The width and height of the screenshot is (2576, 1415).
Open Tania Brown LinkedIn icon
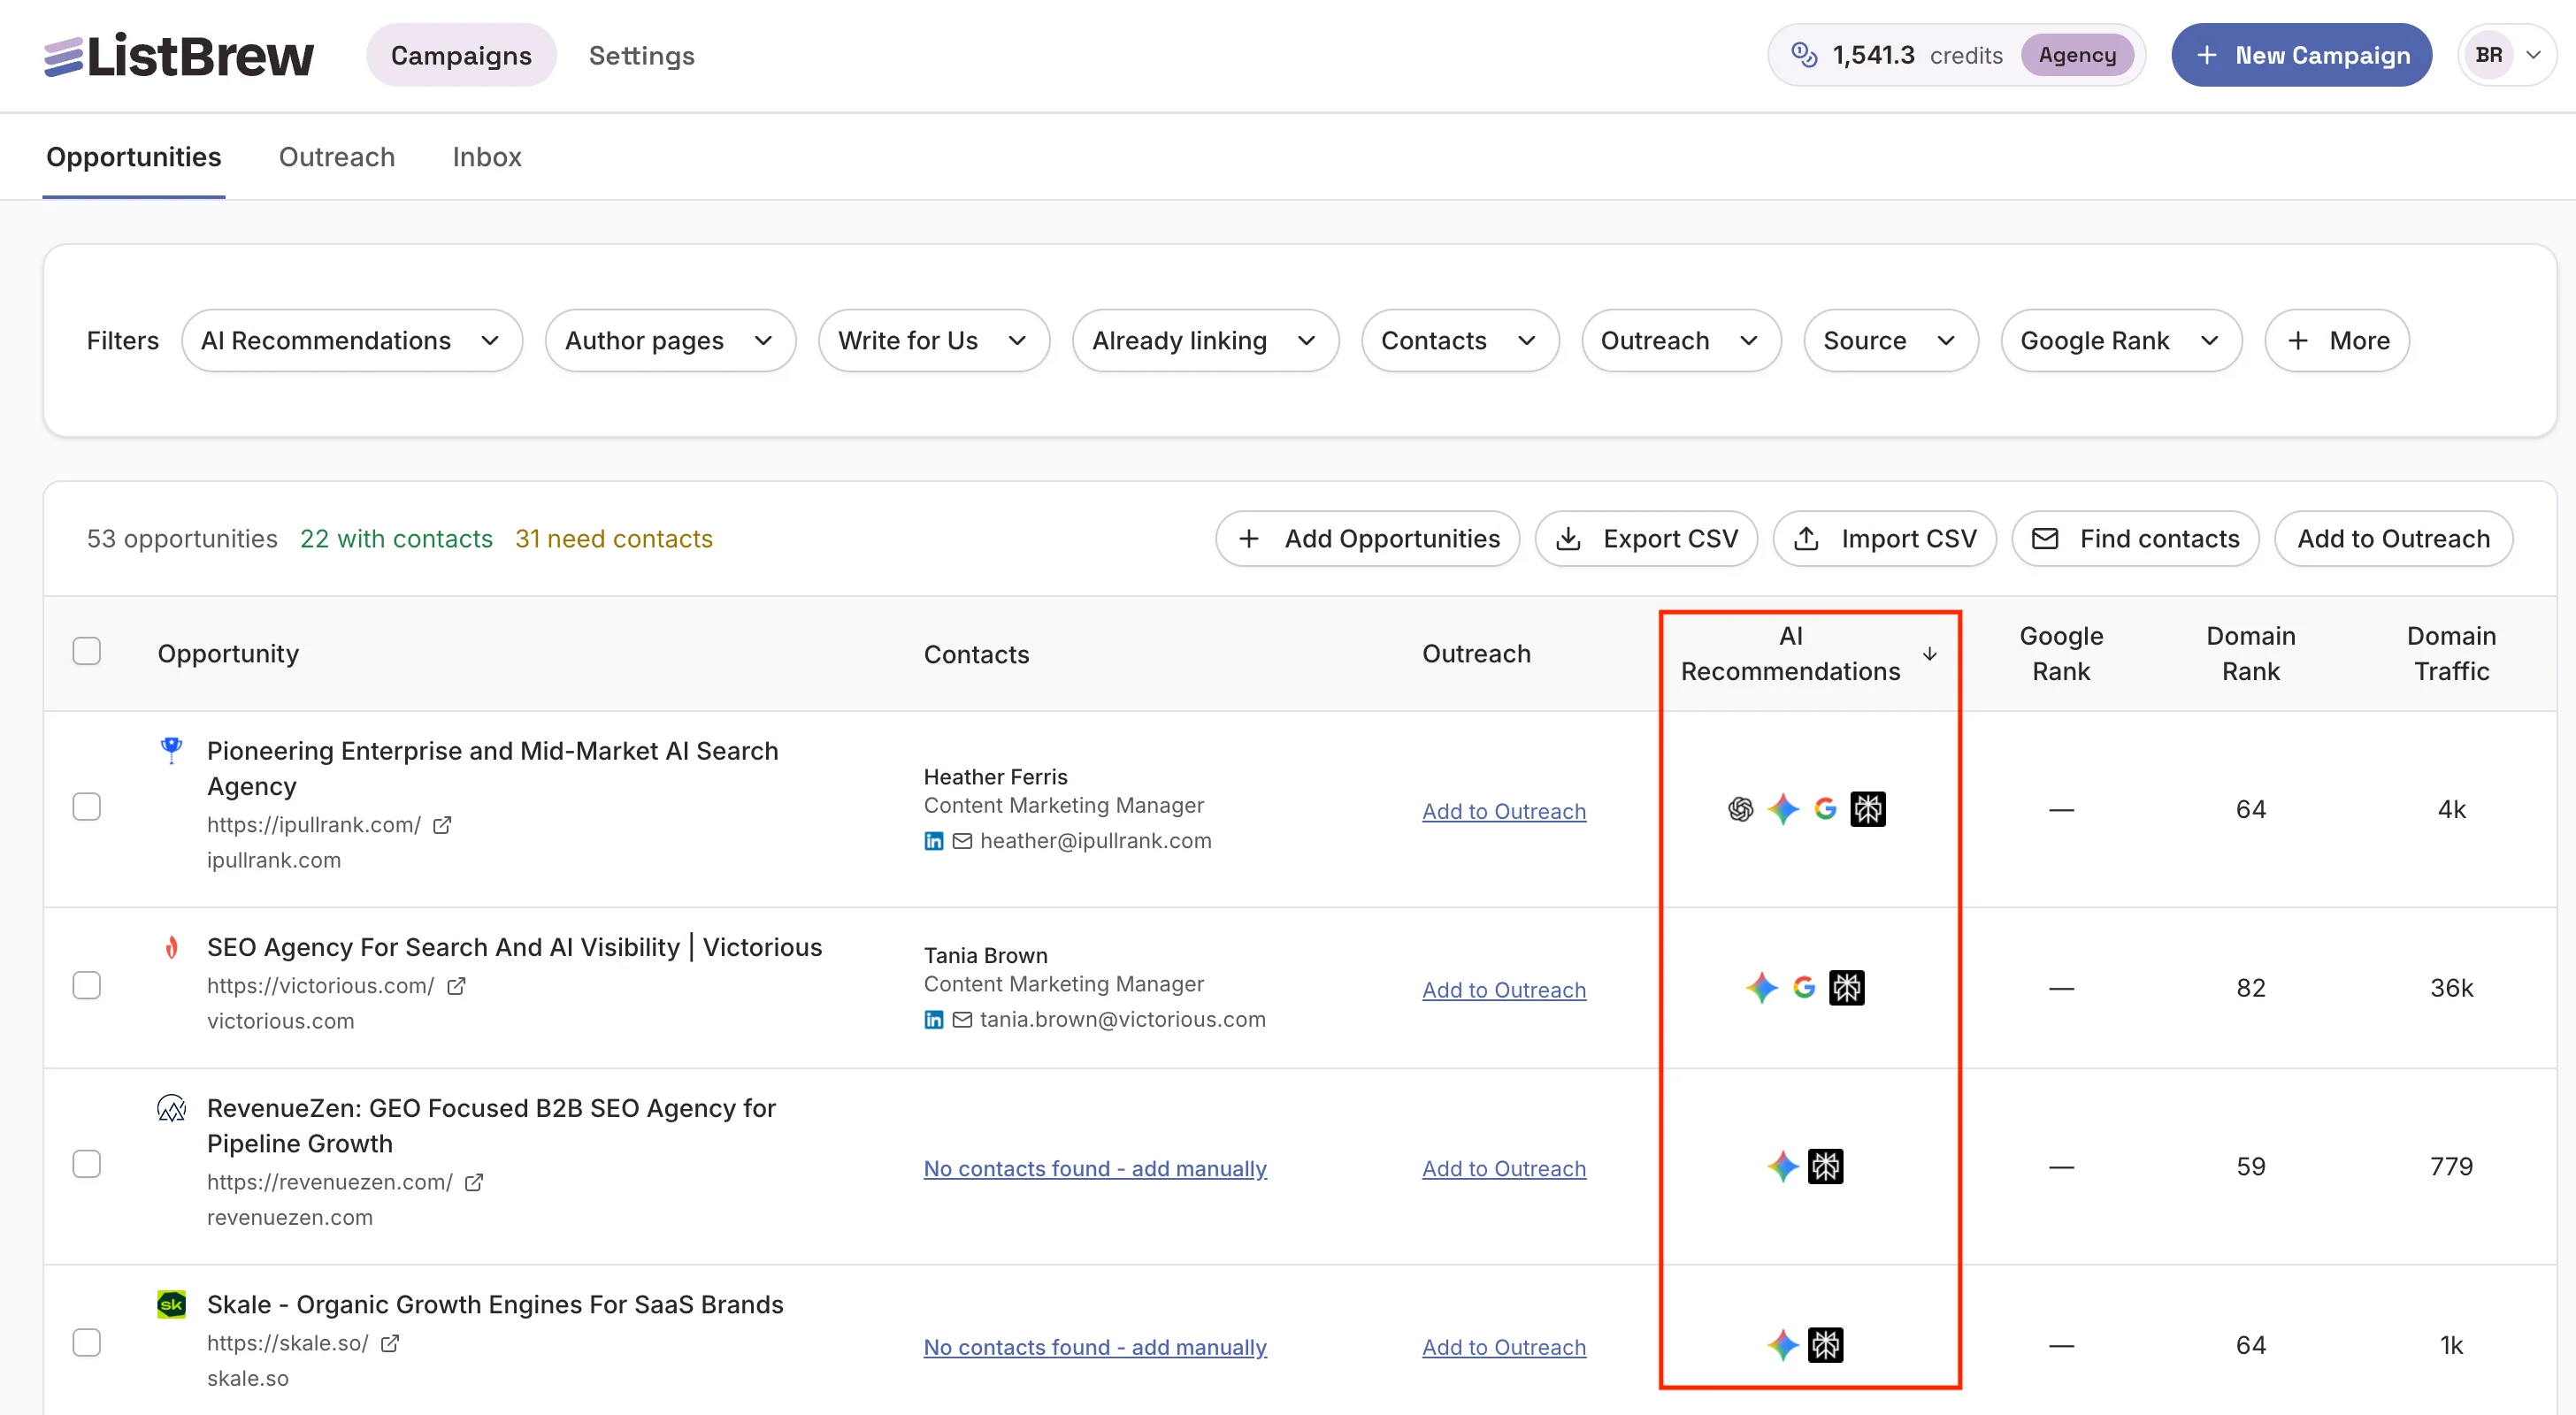933,1020
